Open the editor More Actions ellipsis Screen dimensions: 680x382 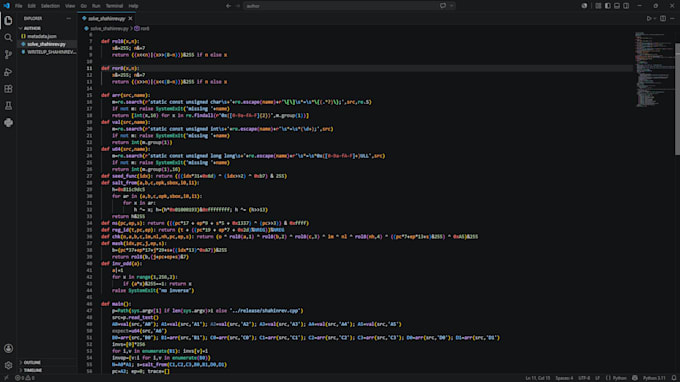tap(672, 19)
